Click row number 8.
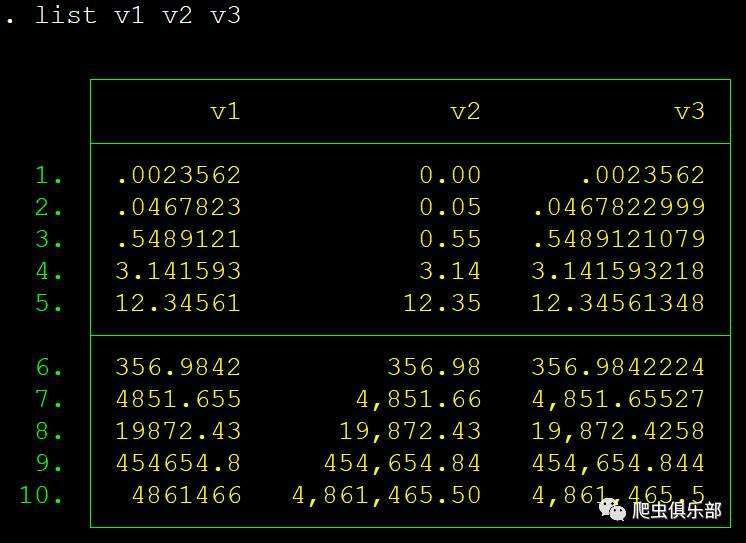The width and height of the screenshot is (746, 543). (x=49, y=431)
